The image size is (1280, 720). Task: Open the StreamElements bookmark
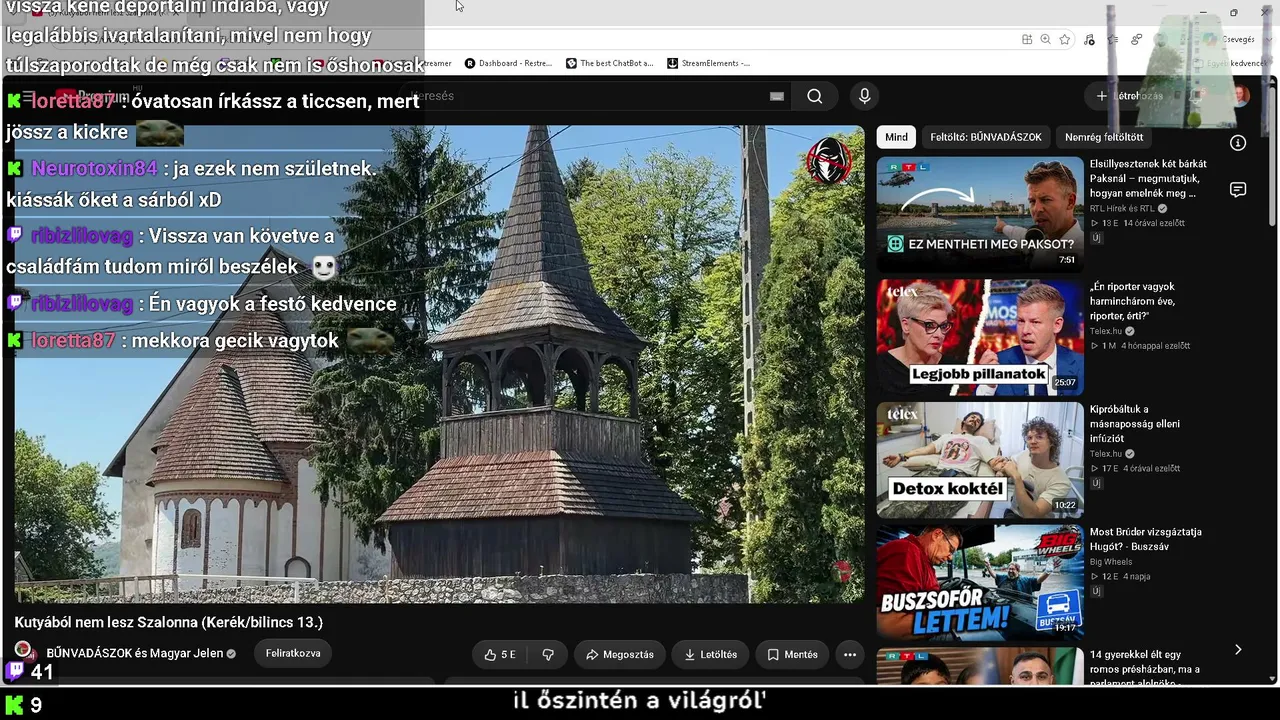pyautogui.click(x=709, y=63)
